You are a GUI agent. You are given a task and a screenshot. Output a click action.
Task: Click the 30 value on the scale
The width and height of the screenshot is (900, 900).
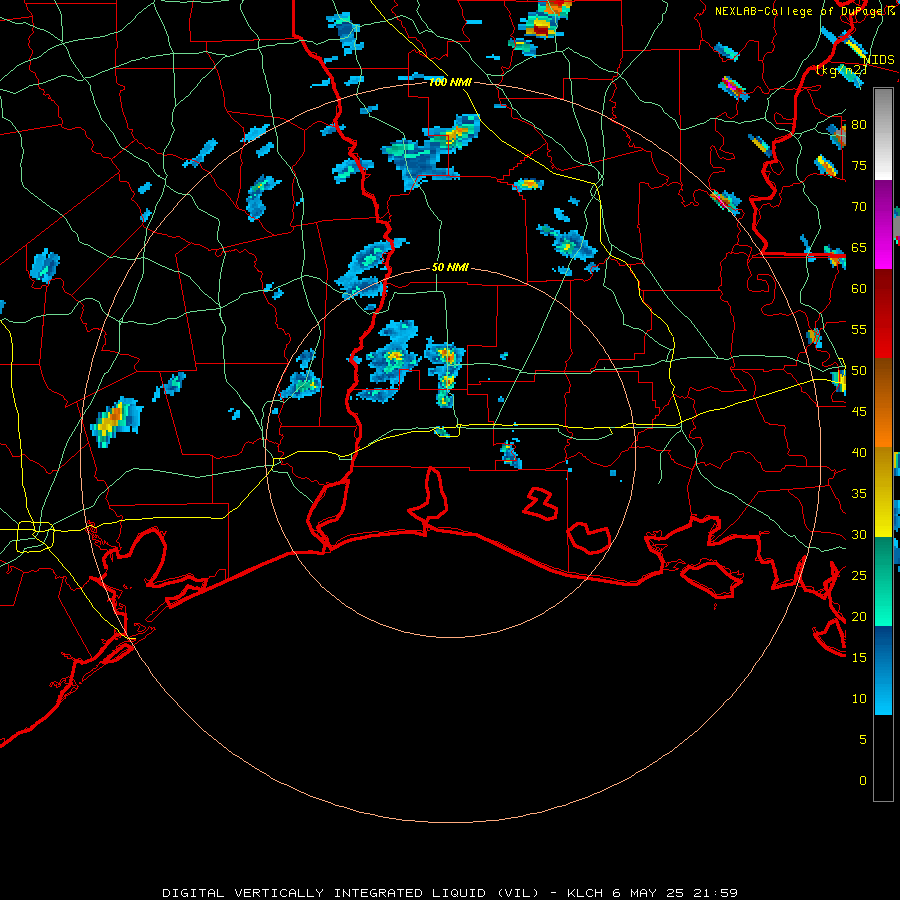pyautogui.click(x=859, y=535)
